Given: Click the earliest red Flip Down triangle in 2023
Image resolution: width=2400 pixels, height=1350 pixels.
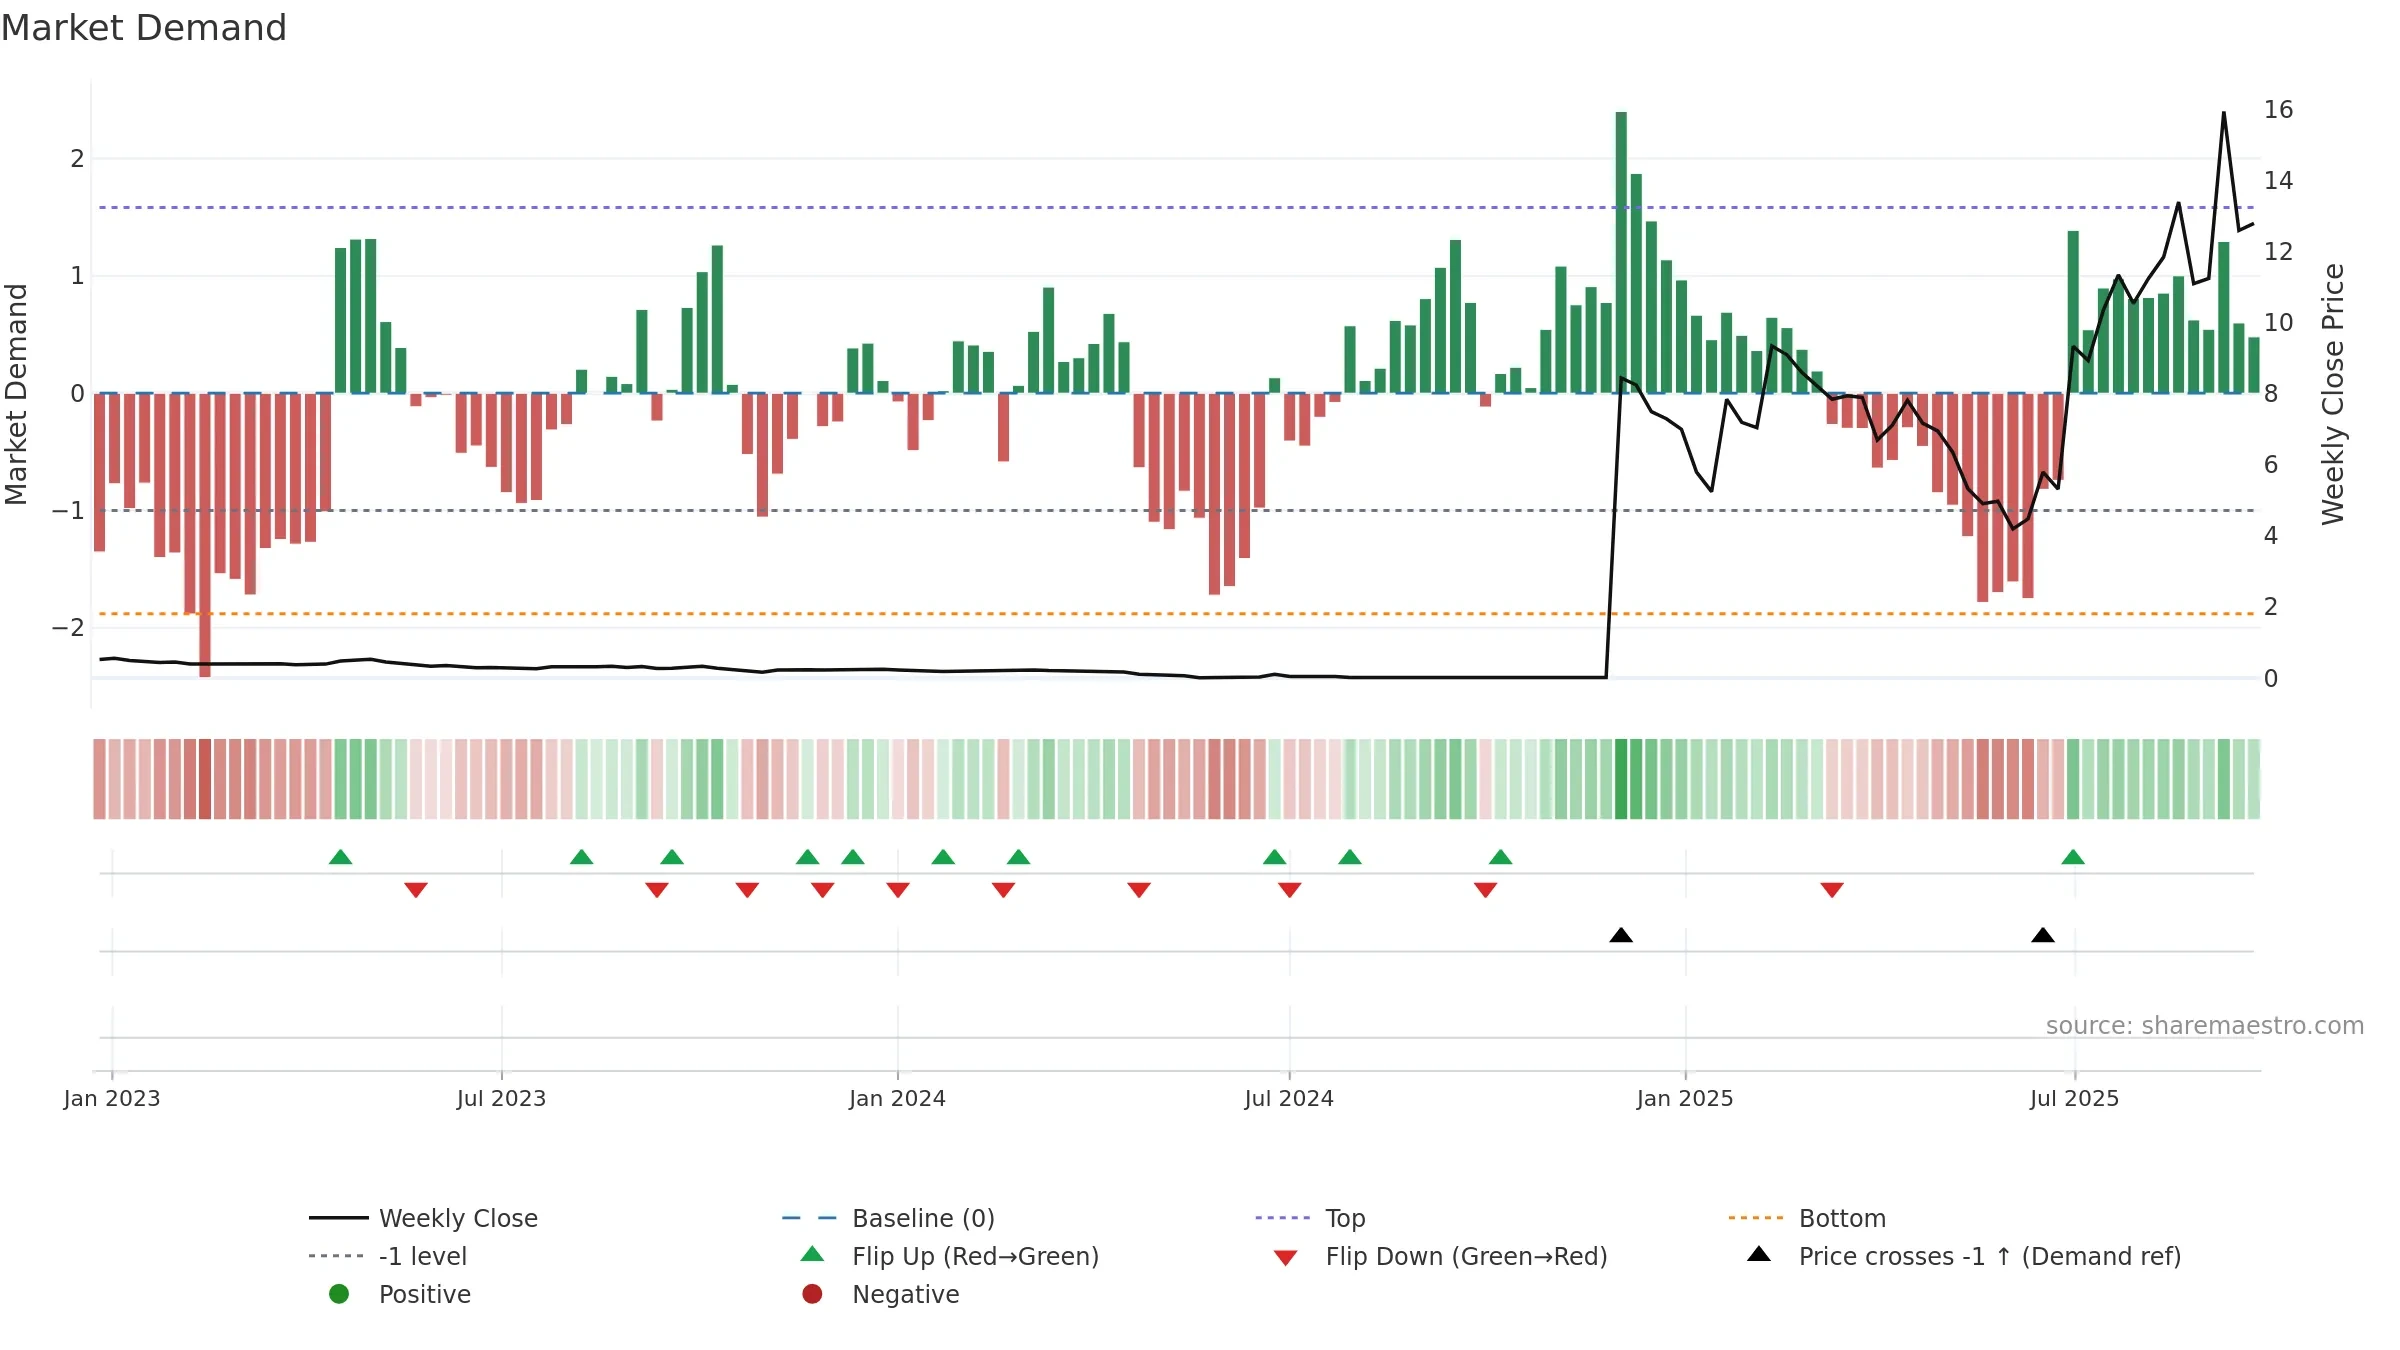Looking at the screenshot, I should tap(416, 890).
